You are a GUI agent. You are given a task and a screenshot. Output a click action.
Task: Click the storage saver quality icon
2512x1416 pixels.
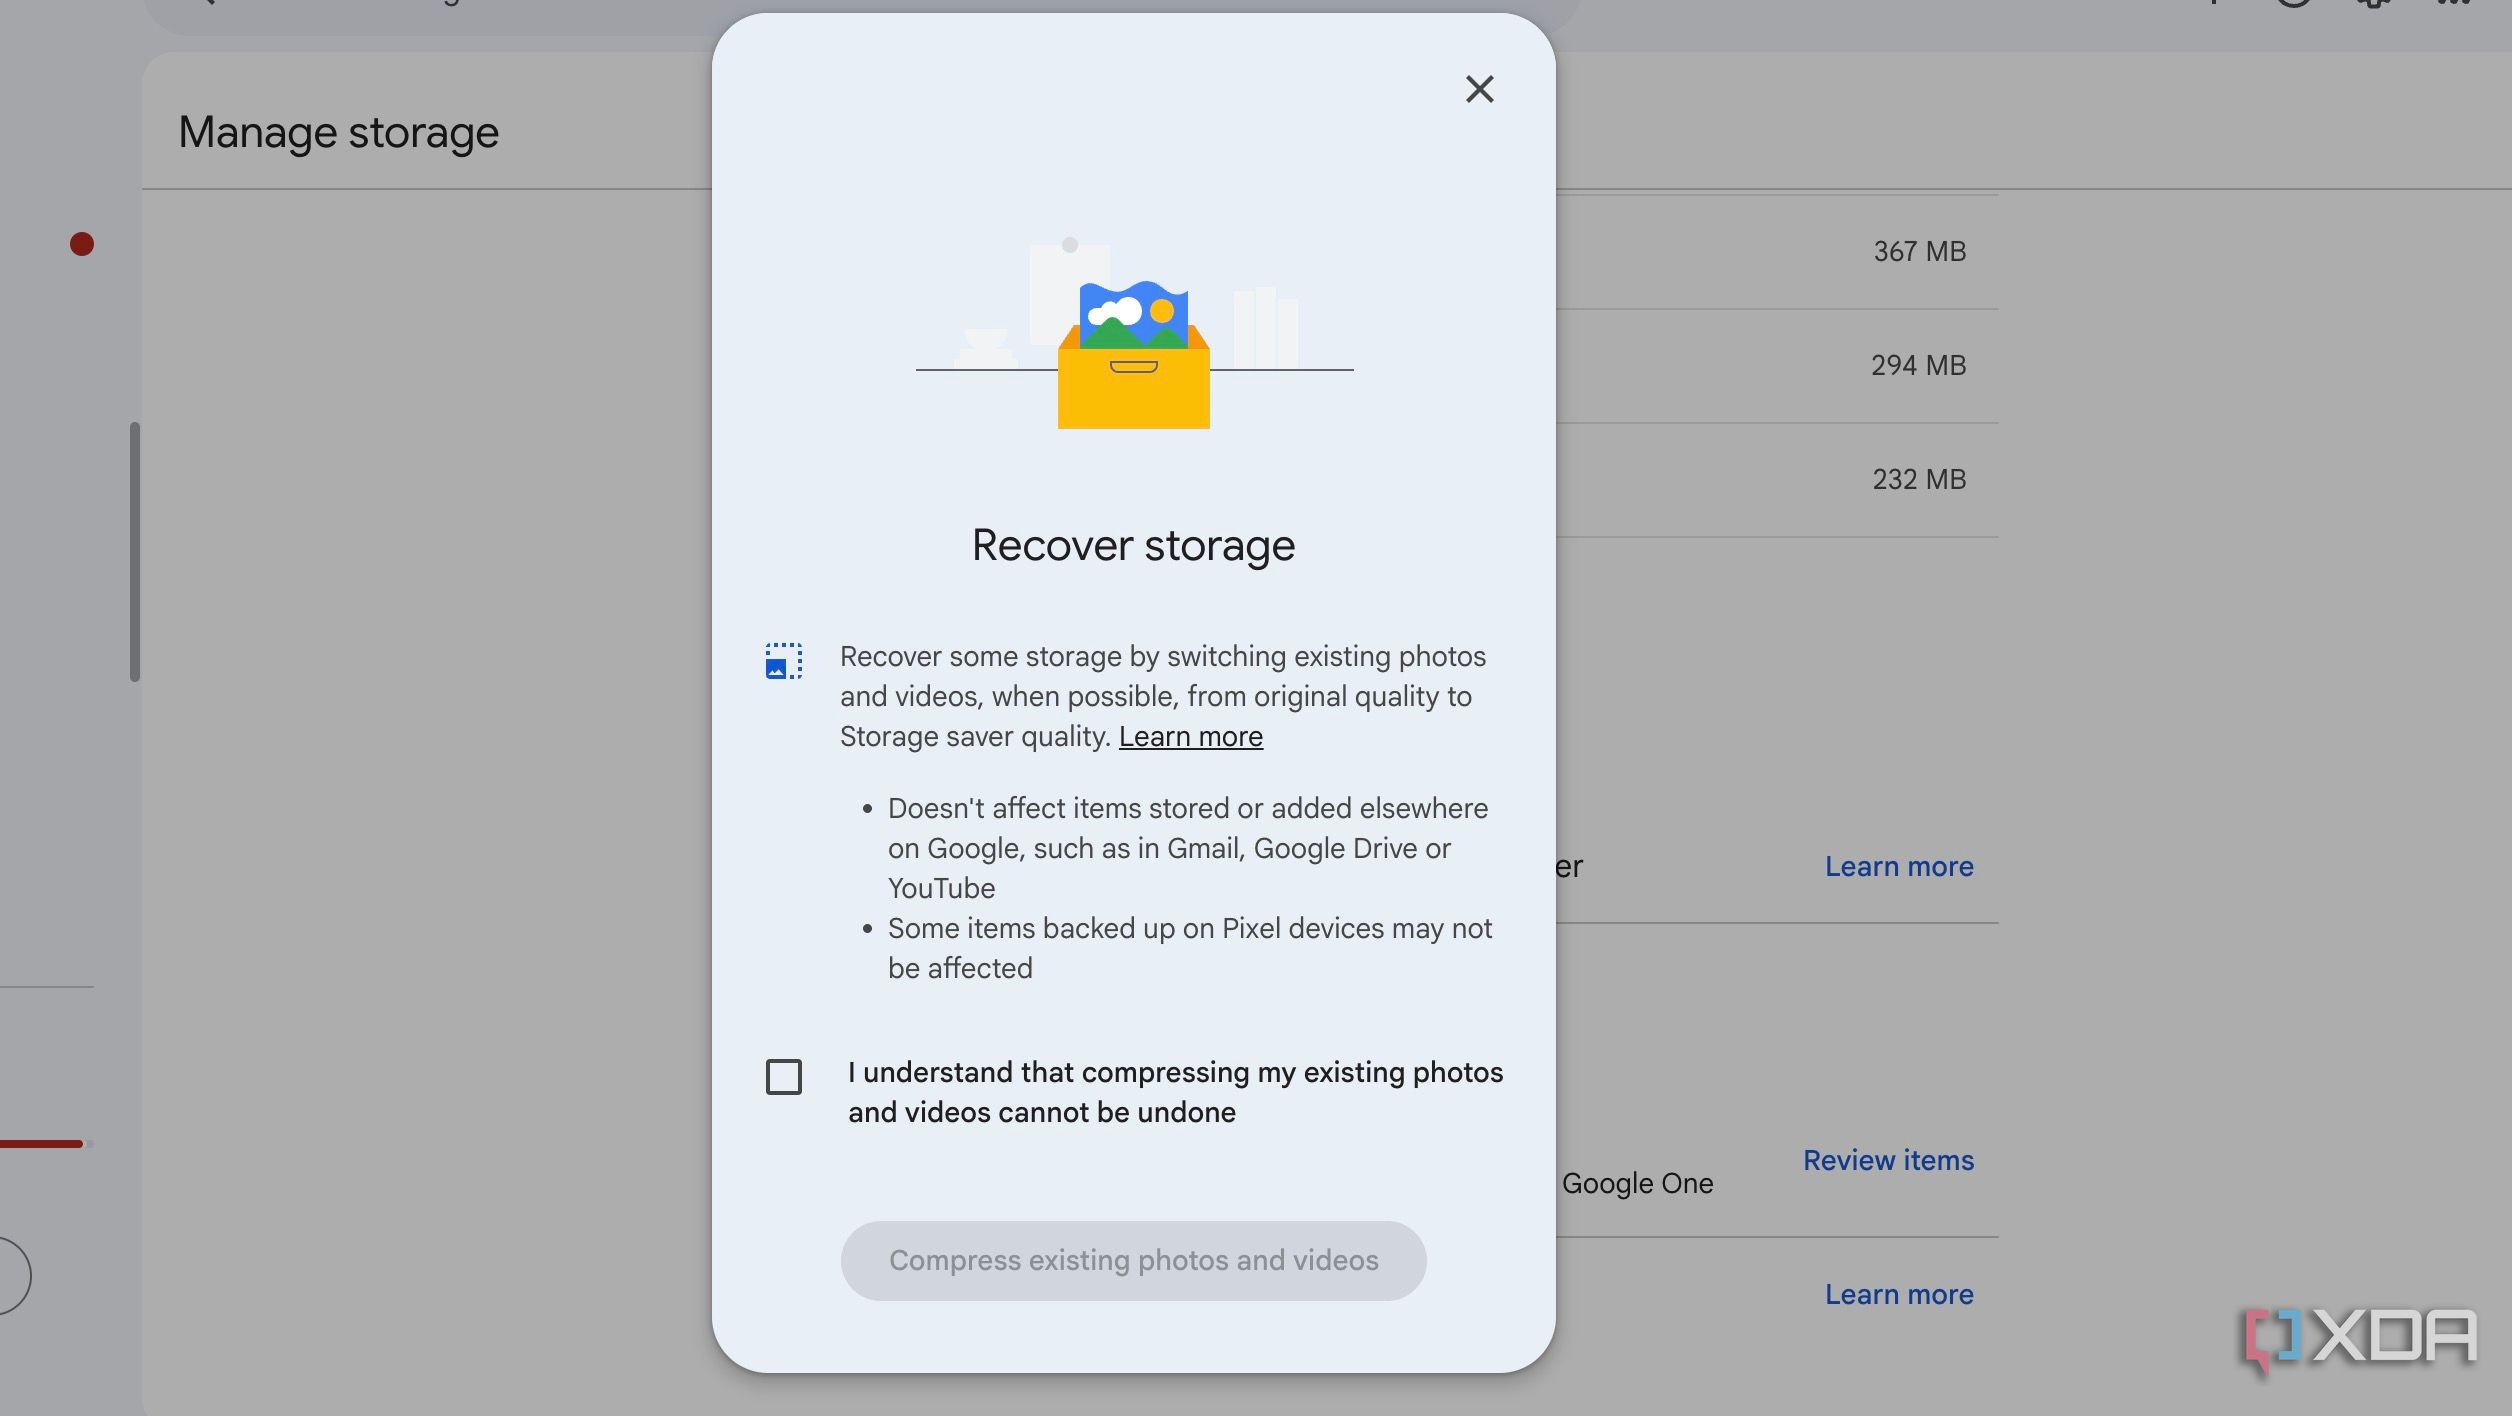point(783,661)
